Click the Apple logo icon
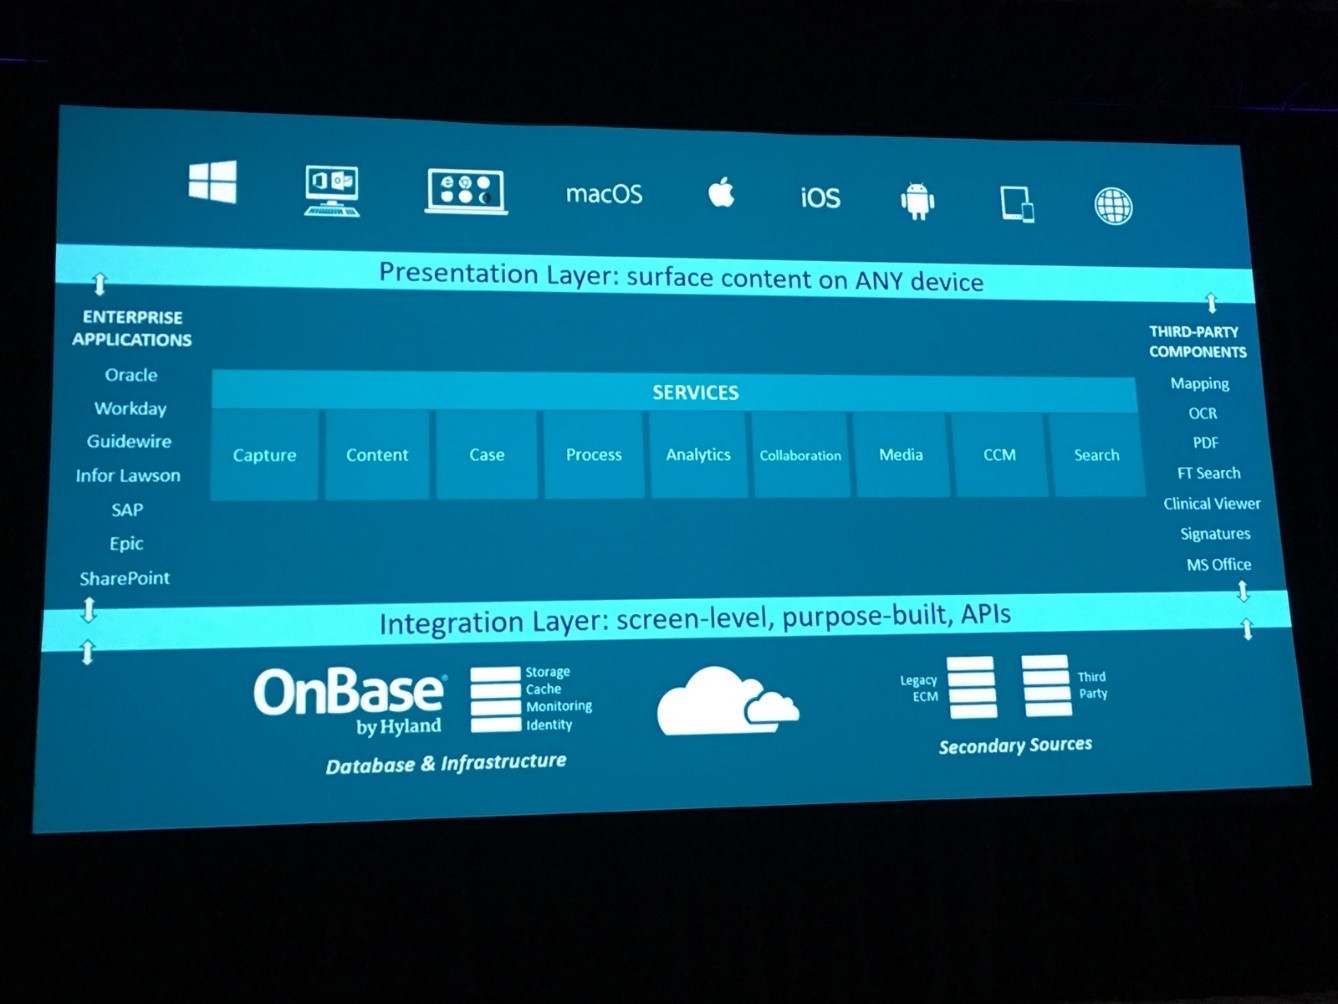 [x=722, y=192]
